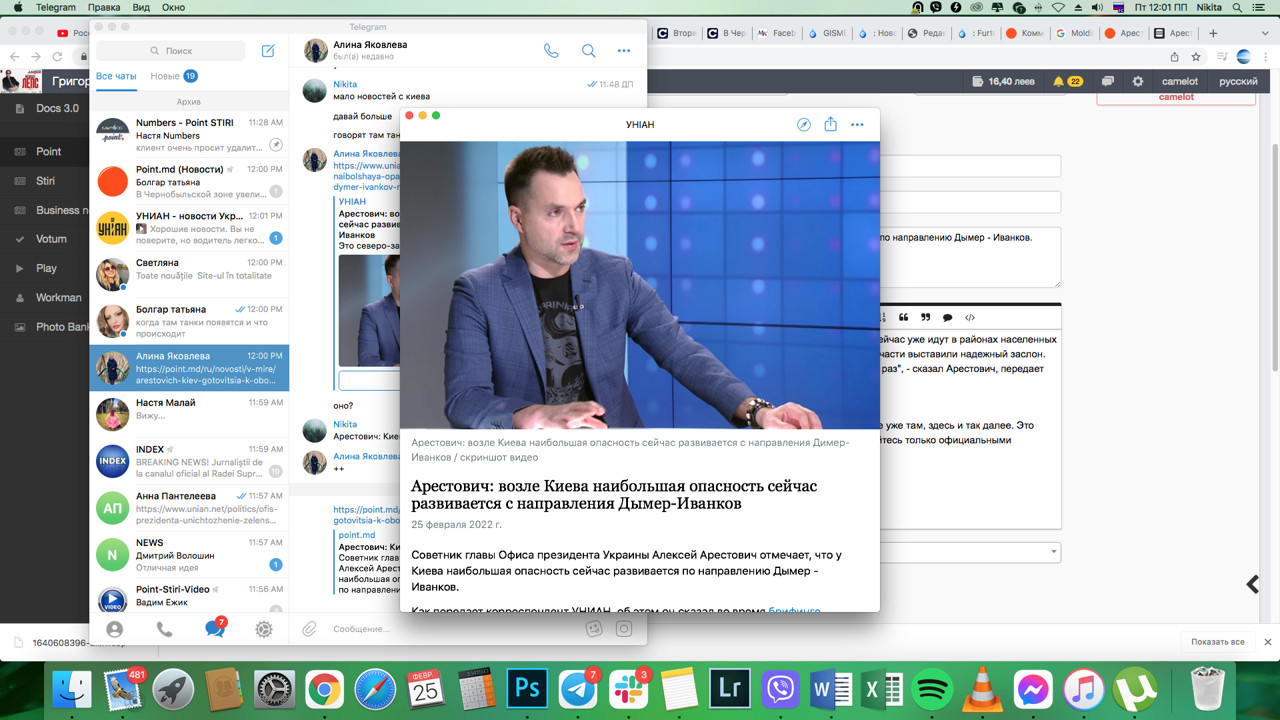Open the брифинга link in the article

point(794,610)
